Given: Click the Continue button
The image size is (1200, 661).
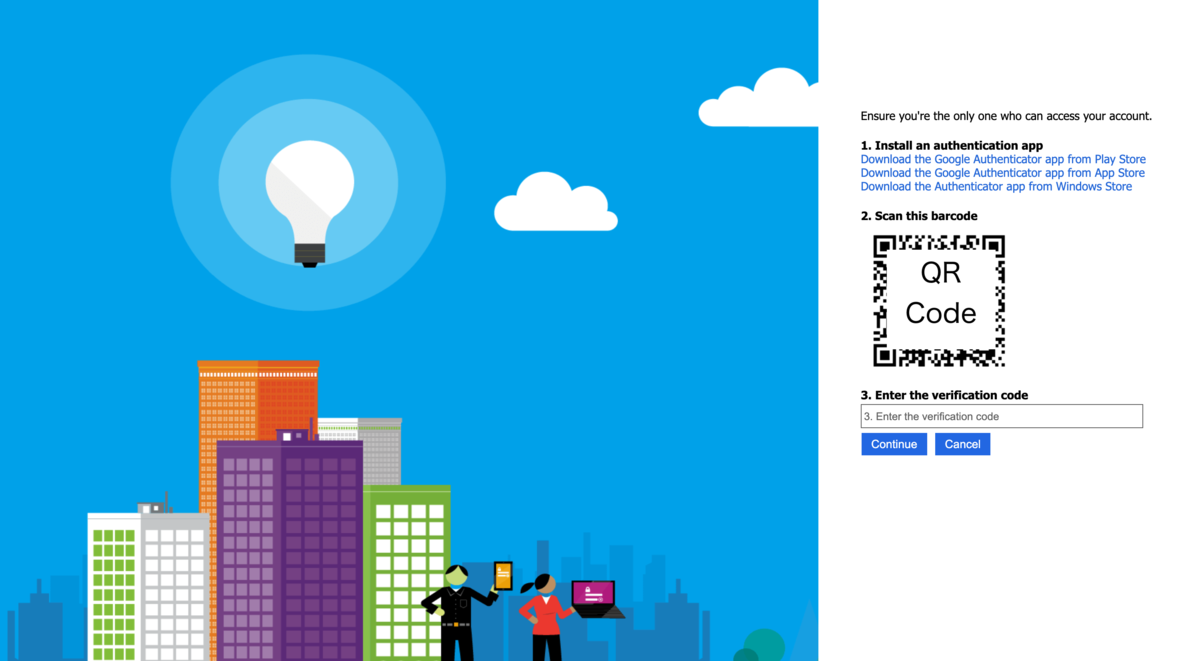Looking at the screenshot, I should [894, 444].
